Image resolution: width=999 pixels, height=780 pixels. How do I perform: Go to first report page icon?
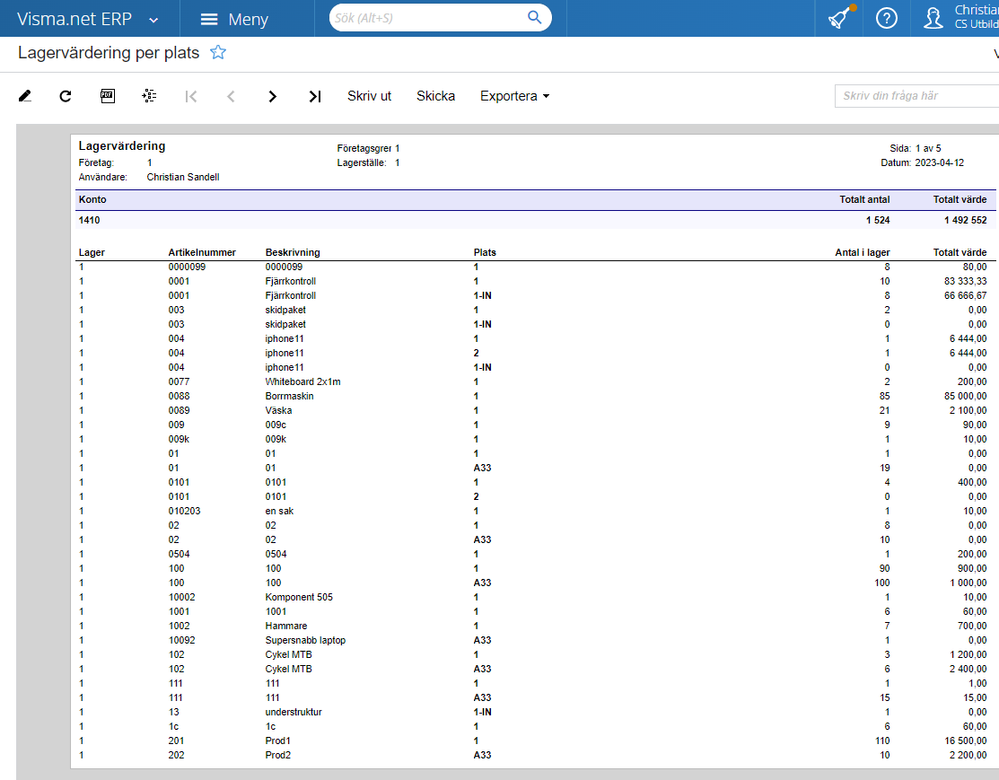pyautogui.click(x=190, y=96)
